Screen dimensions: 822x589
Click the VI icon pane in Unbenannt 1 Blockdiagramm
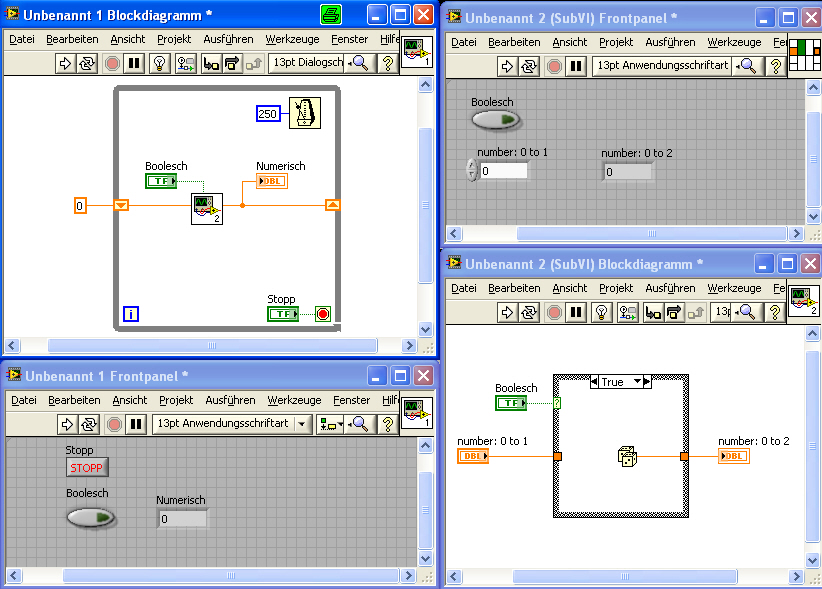point(417,52)
